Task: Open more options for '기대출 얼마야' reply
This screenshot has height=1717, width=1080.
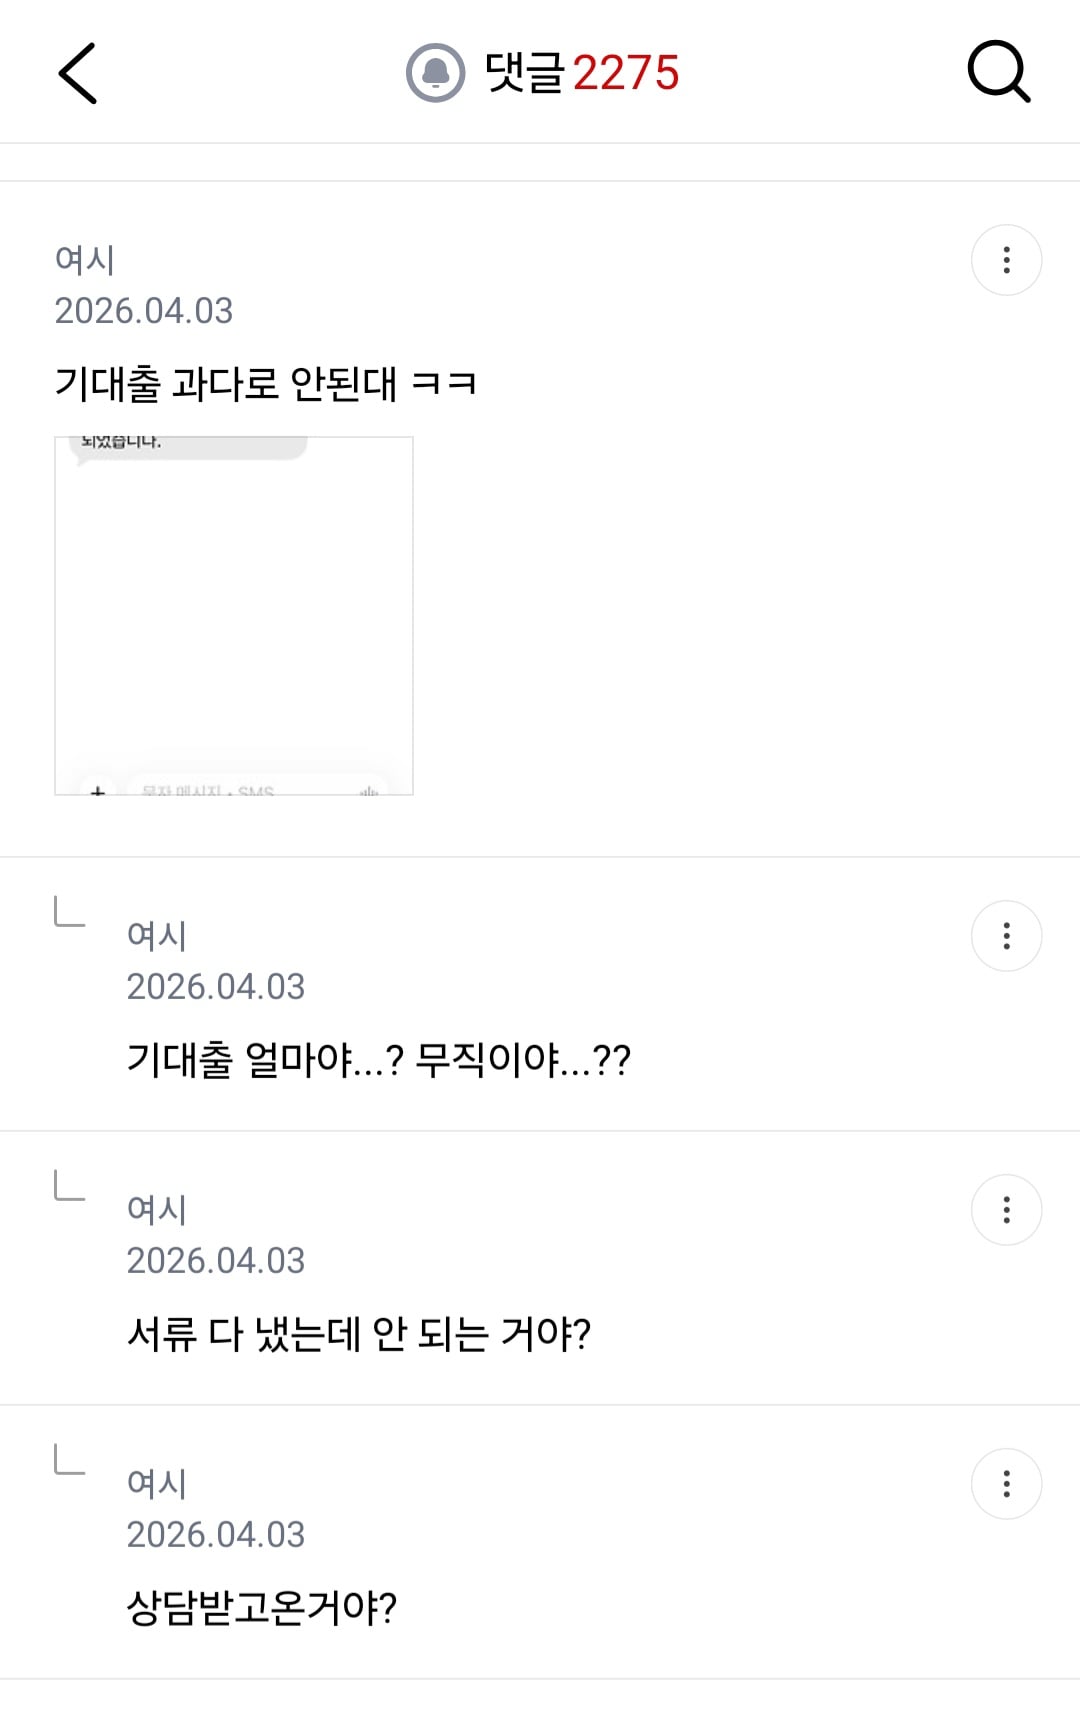Action: pyautogui.click(x=1006, y=936)
